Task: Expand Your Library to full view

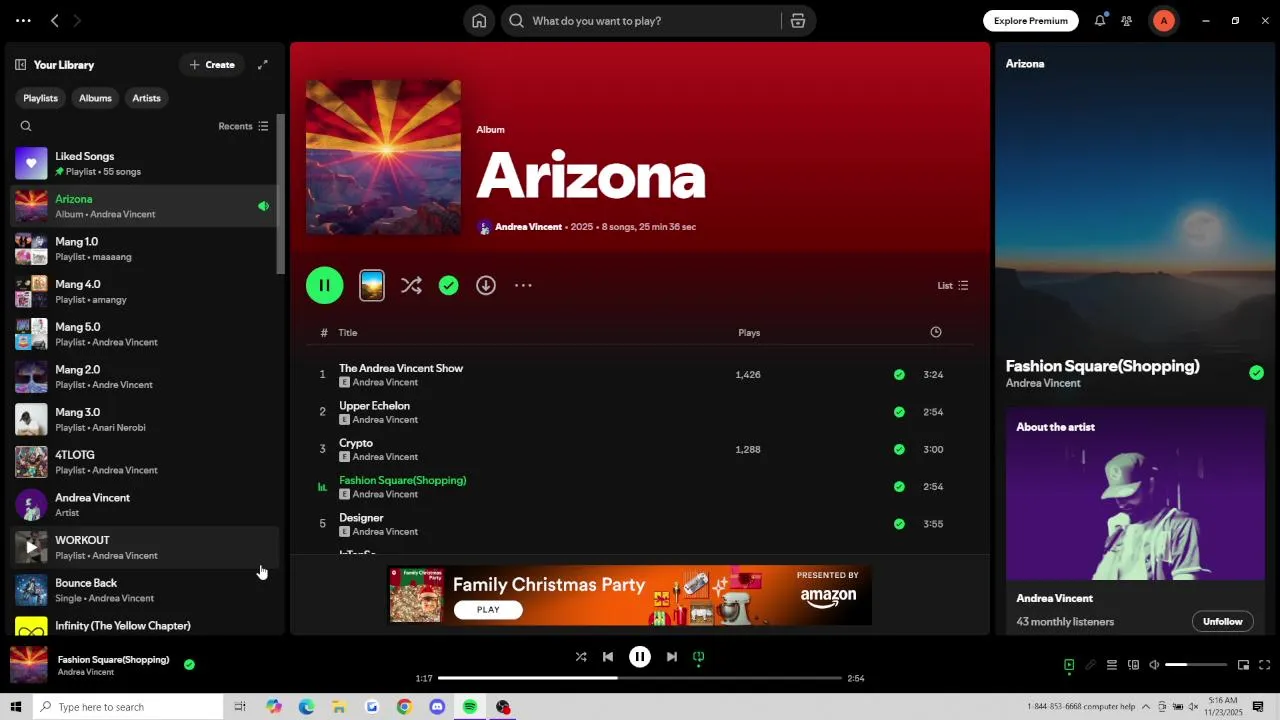Action: click(263, 65)
